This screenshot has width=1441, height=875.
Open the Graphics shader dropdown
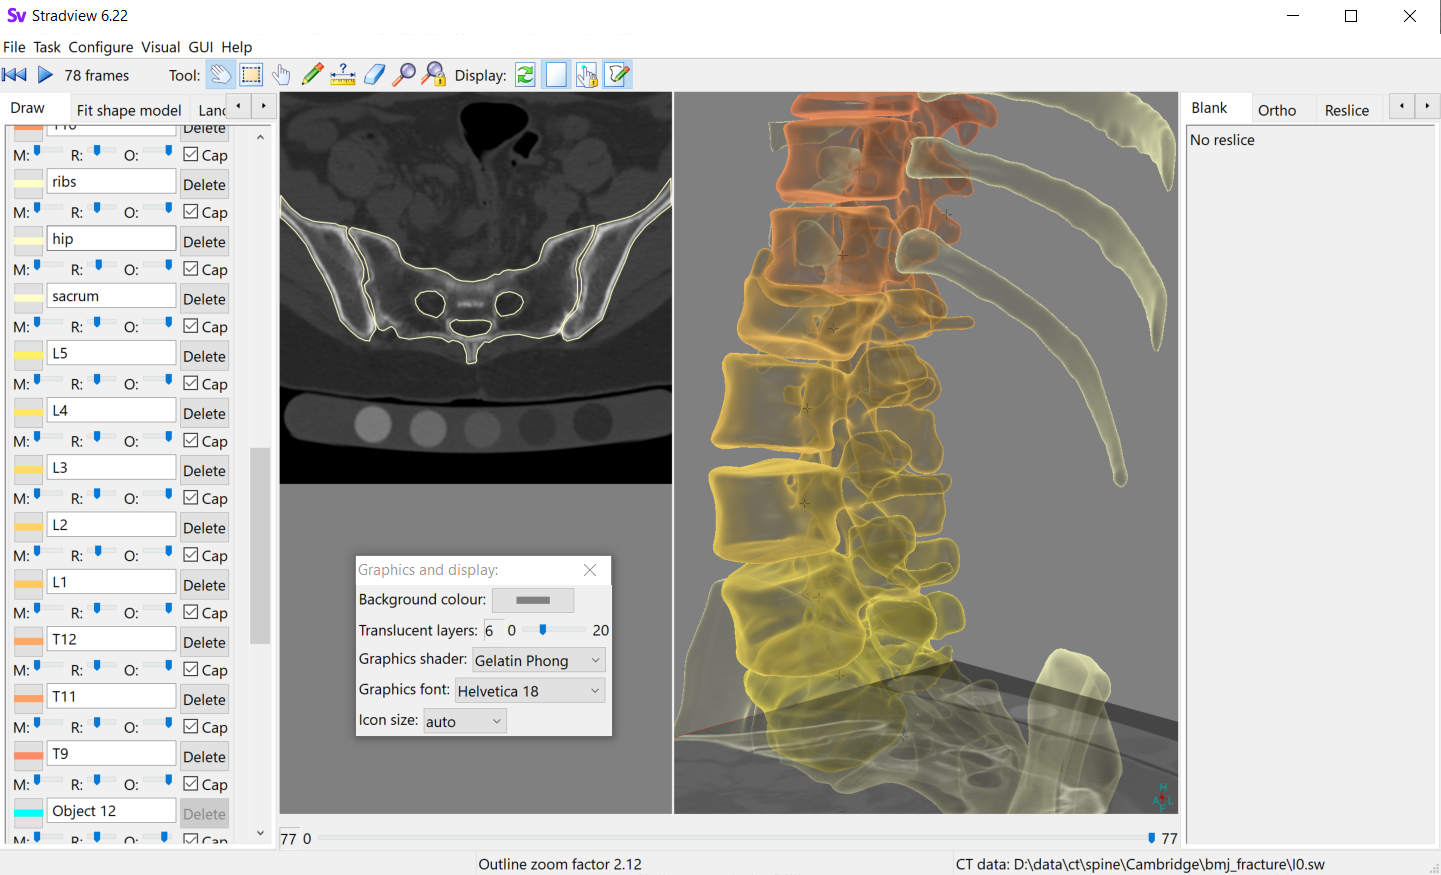[538, 660]
